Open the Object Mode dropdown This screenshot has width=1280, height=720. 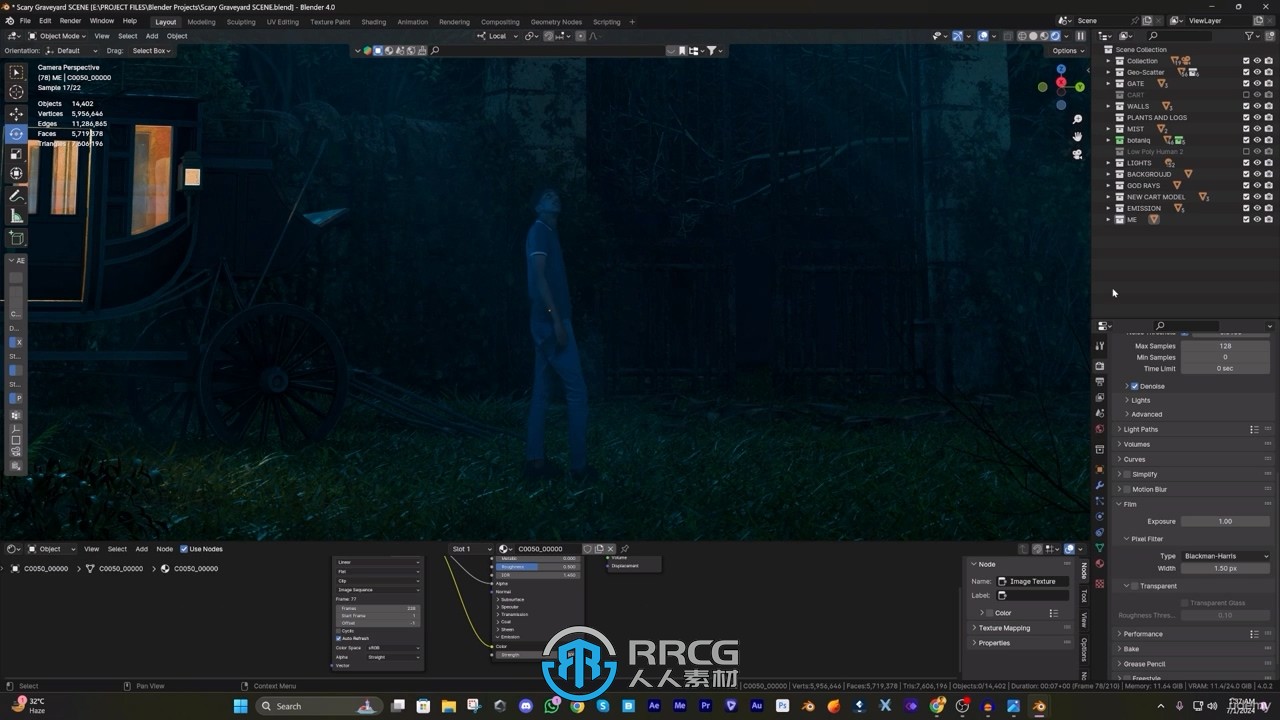59,36
